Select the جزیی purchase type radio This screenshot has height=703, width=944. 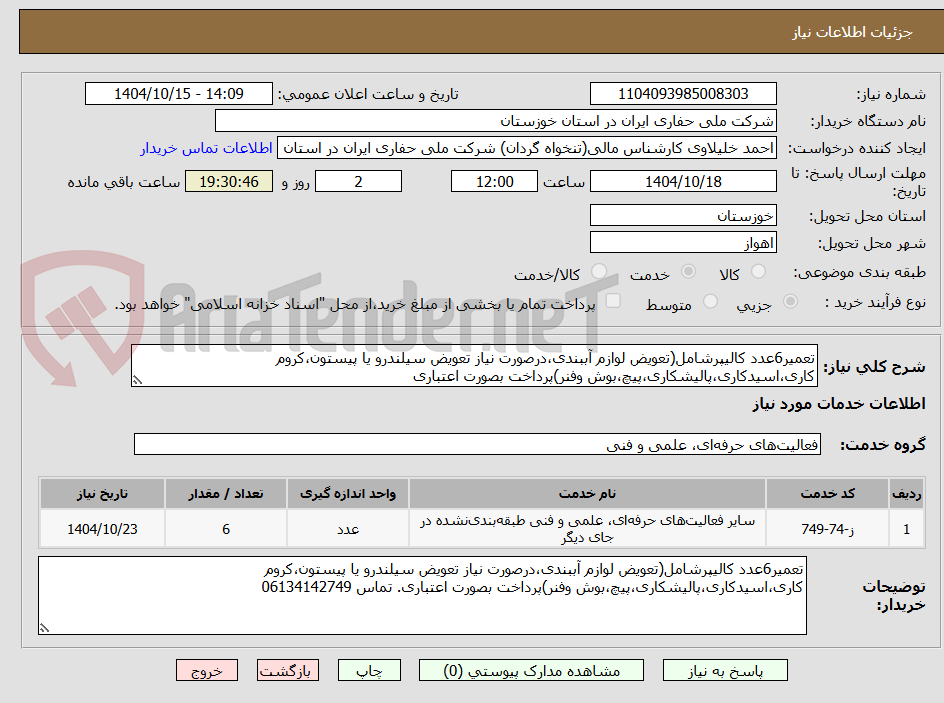pos(790,301)
